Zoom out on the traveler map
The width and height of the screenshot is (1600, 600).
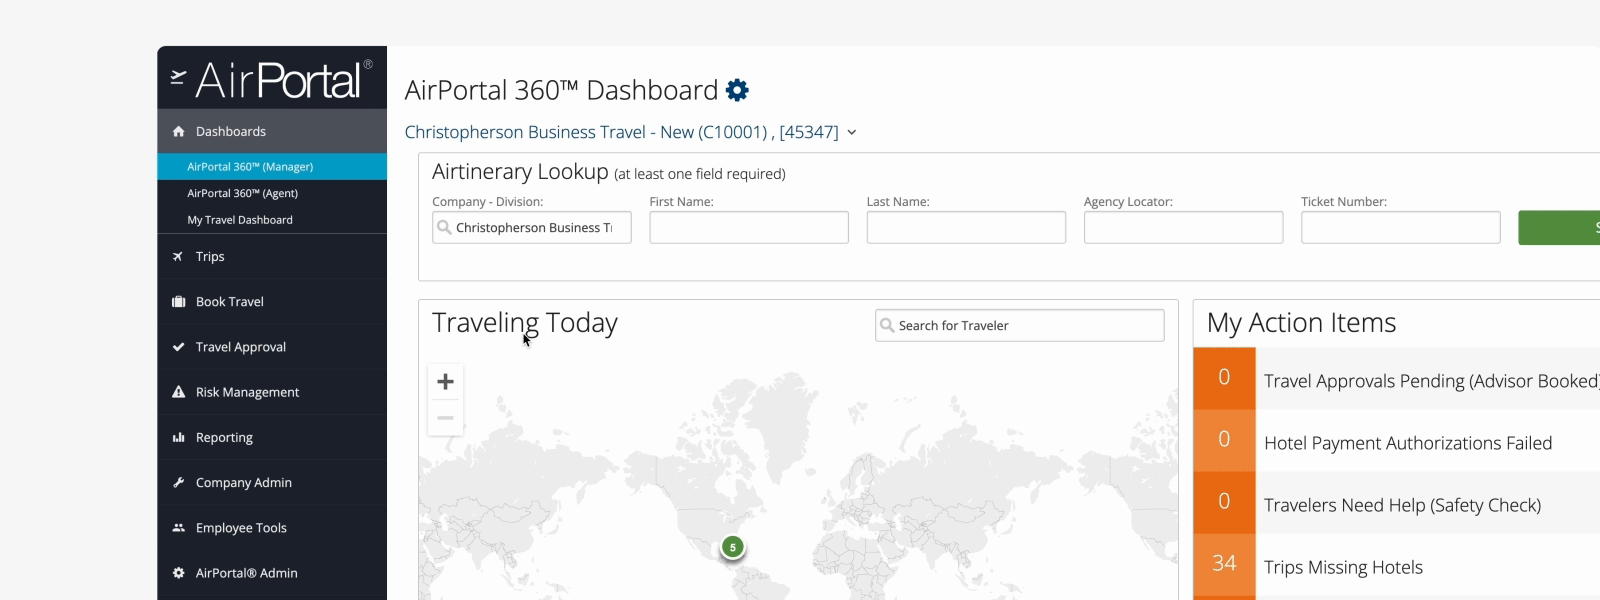445,418
